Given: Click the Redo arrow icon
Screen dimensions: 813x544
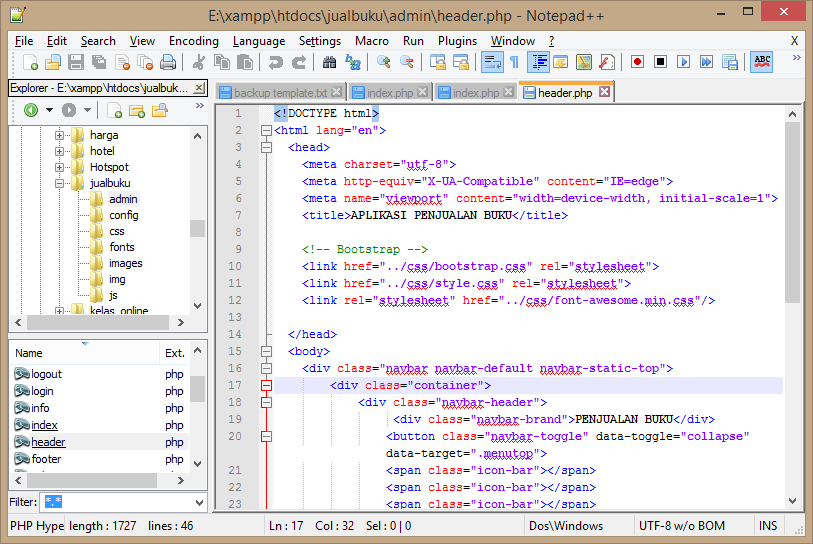Looking at the screenshot, I should tap(299, 62).
